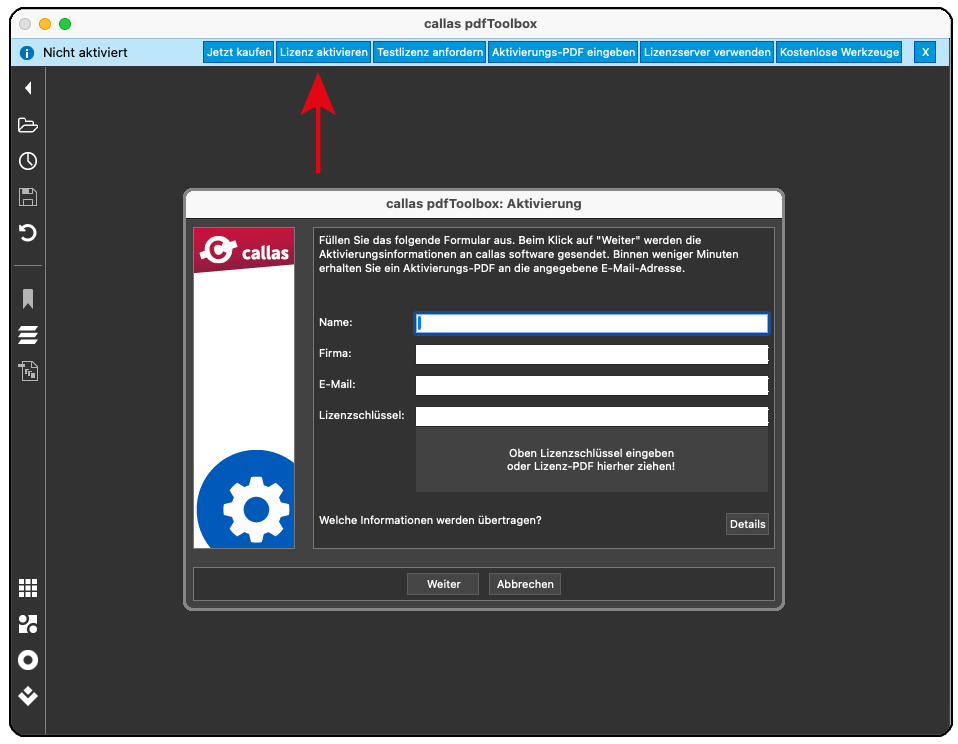Click Weiter to continue activation
958x744 pixels.
point(443,584)
